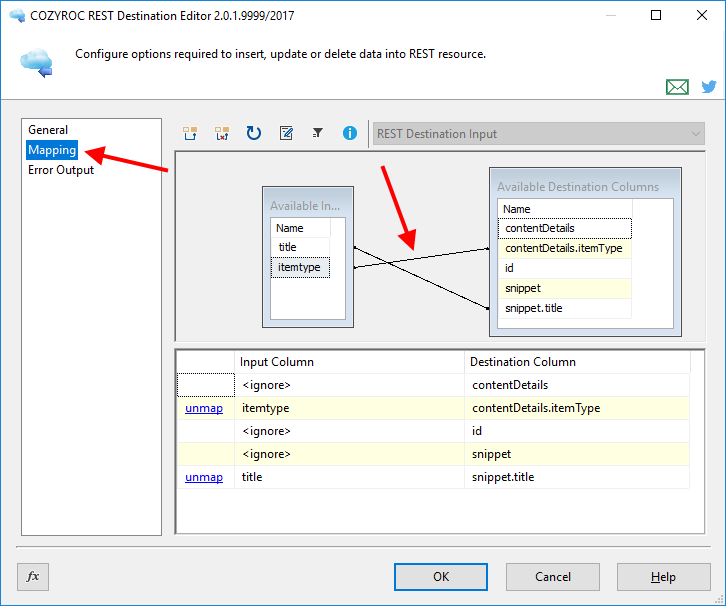This screenshot has height=606, width=726.
Task: Click the map all columns toolbar icon
Action: coord(190,133)
